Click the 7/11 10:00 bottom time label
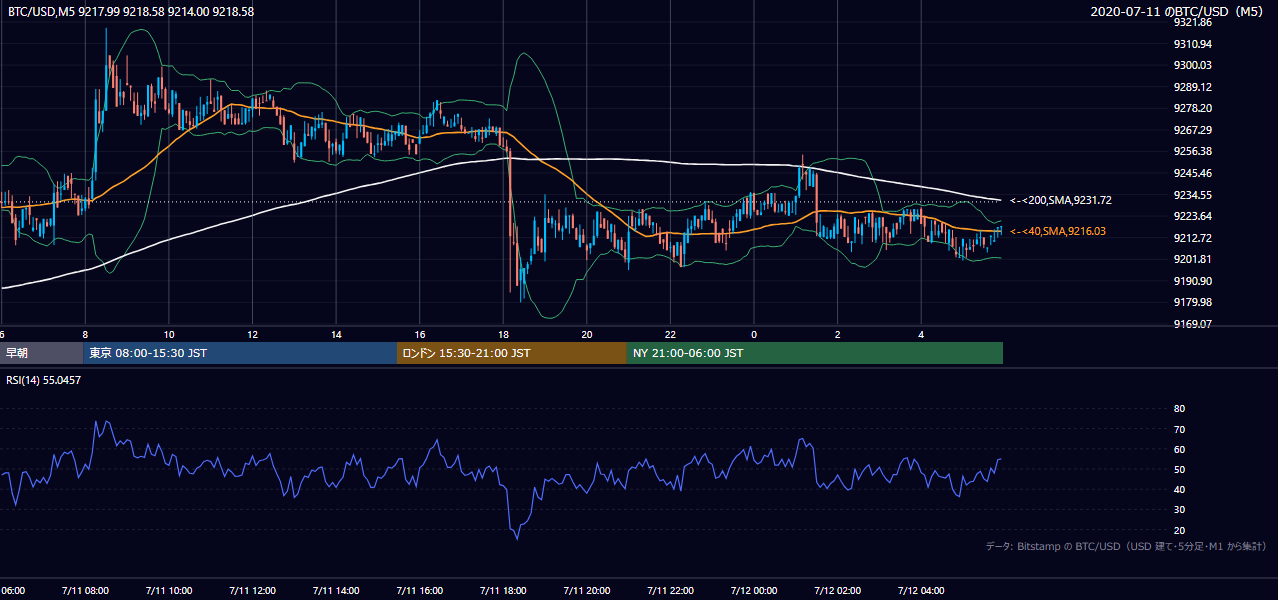Screen dimensions: 1278x600 pos(169,590)
